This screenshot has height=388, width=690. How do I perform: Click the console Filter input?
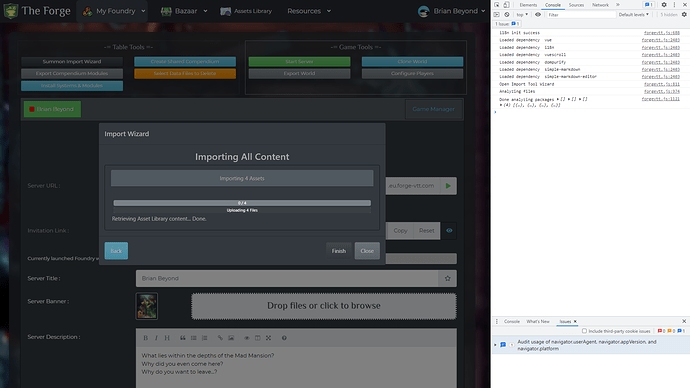click(x=581, y=15)
